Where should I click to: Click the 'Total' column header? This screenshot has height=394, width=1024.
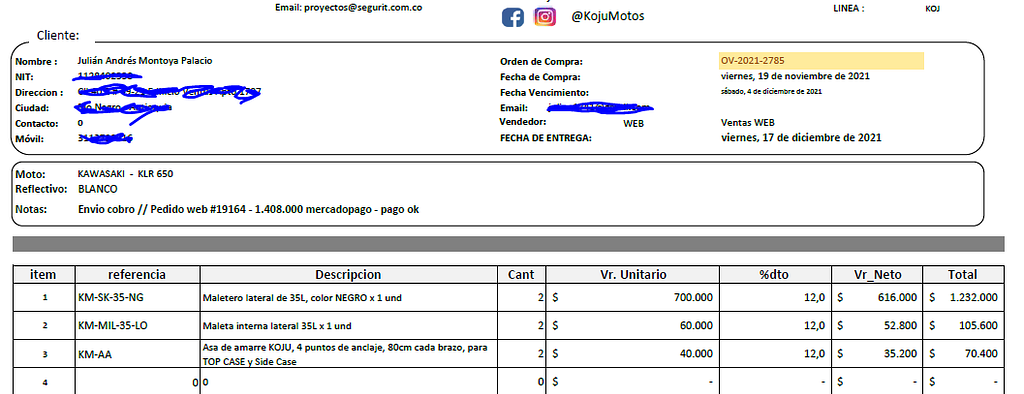coord(963,275)
